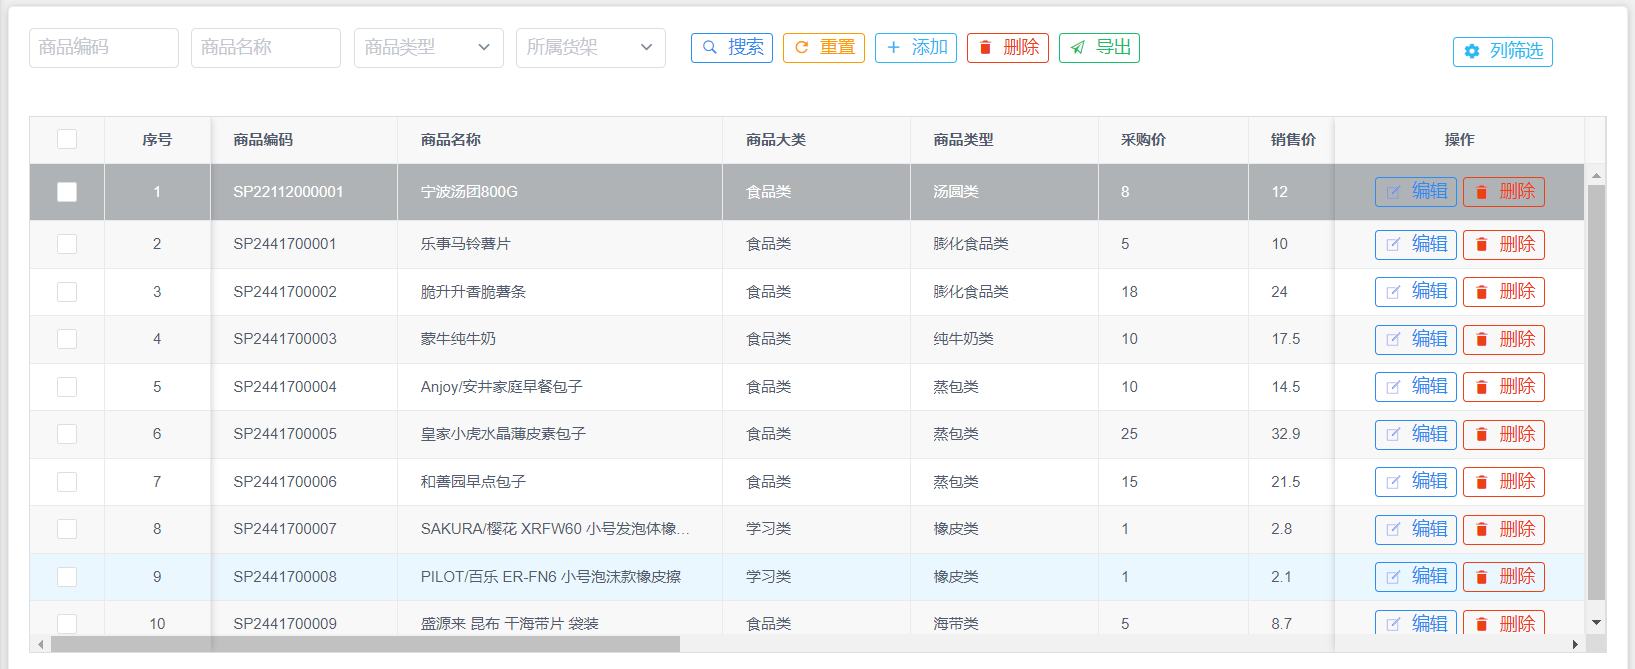Click the refresh icon on the 重置 button
Viewport: 1635px width, 669px height.
801,47
